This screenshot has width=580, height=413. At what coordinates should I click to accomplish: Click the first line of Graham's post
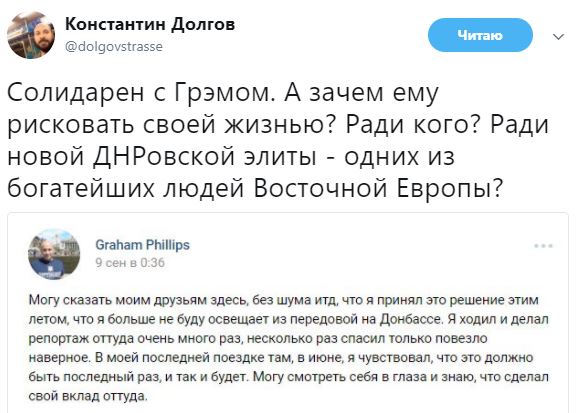click(283, 300)
